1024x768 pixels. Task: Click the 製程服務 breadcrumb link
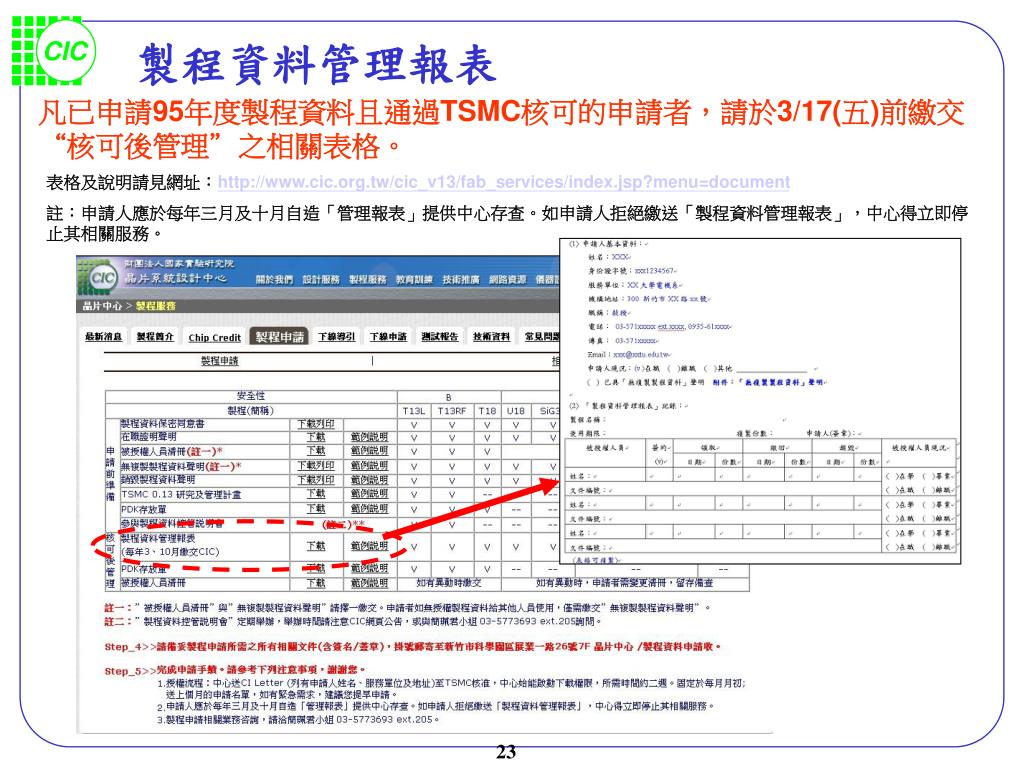click(x=155, y=306)
